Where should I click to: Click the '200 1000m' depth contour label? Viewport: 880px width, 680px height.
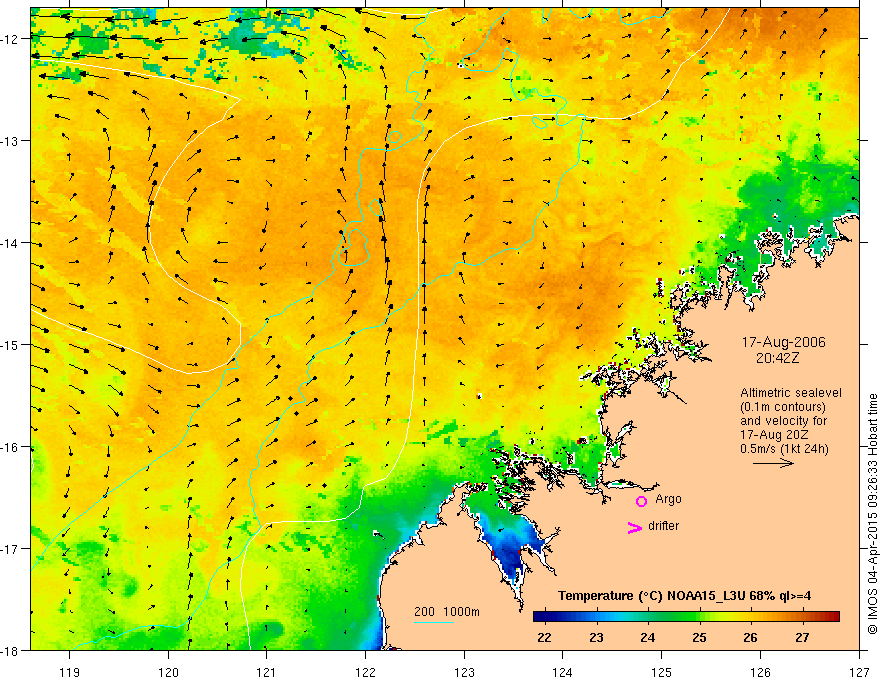[447, 612]
